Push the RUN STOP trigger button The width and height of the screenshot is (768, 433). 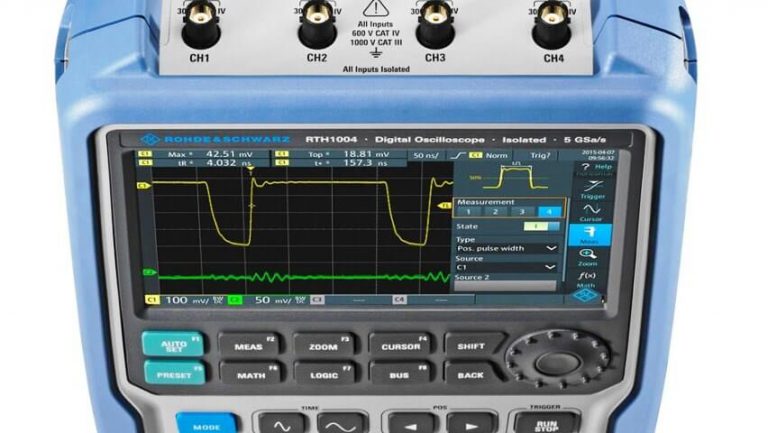(546, 424)
